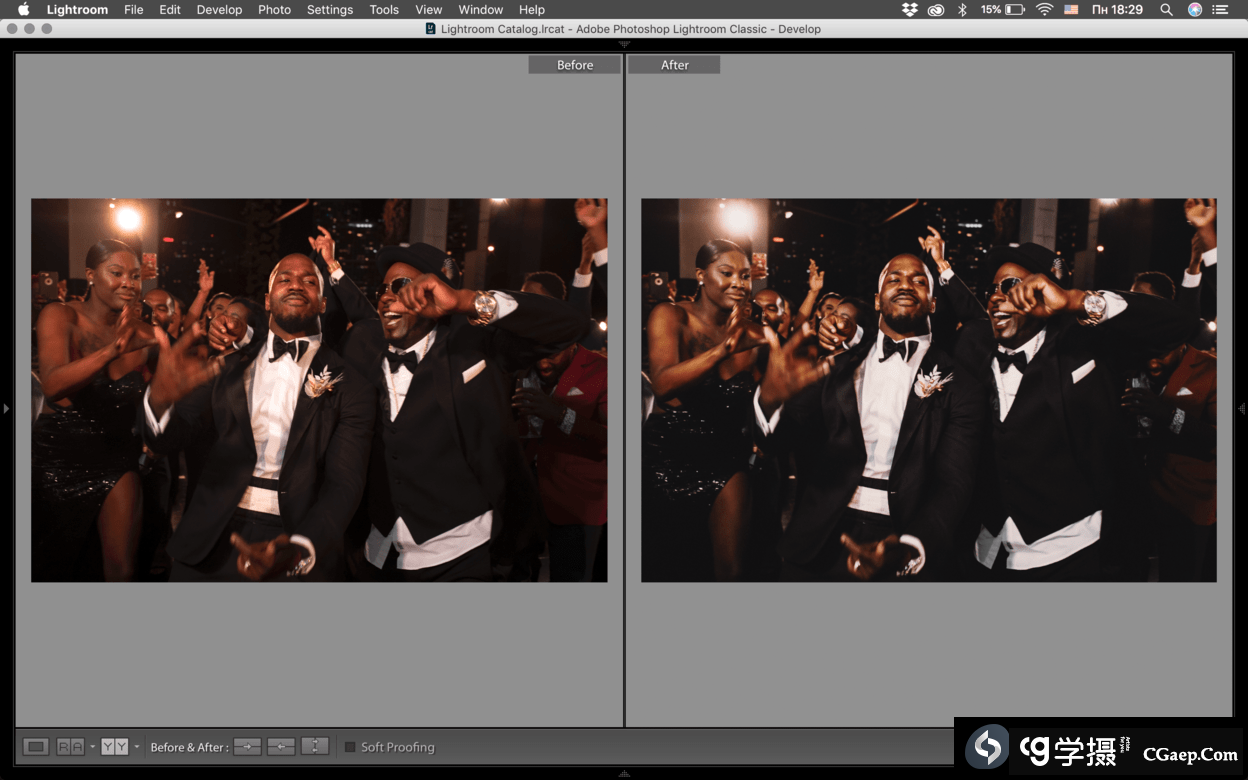1248x780 pixels.
Task: Switch to Loupe view in toolbar
Action: [x=36, y=747]
